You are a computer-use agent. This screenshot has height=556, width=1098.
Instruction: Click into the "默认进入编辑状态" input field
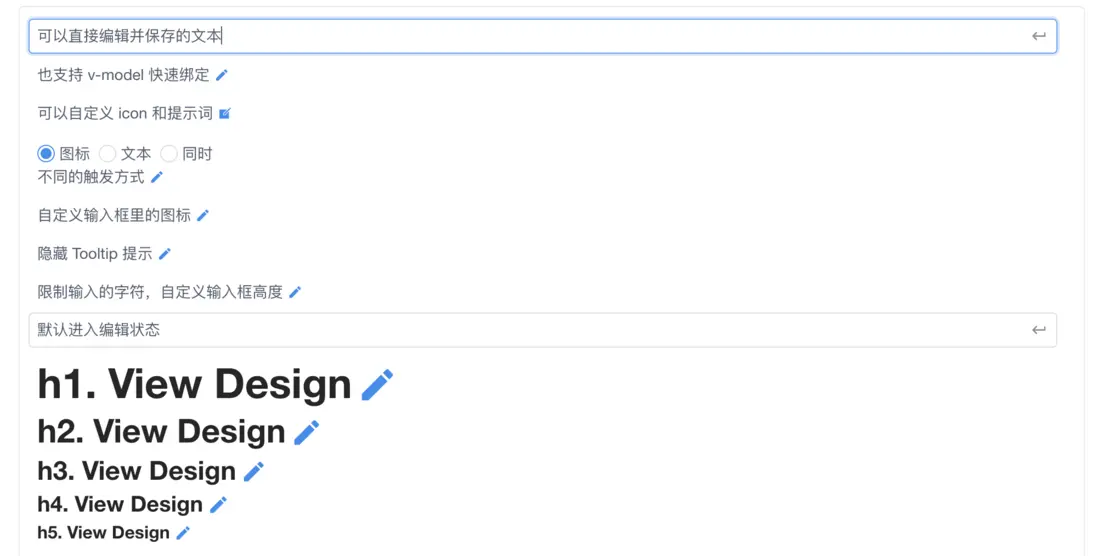click(x=520, y=330)
